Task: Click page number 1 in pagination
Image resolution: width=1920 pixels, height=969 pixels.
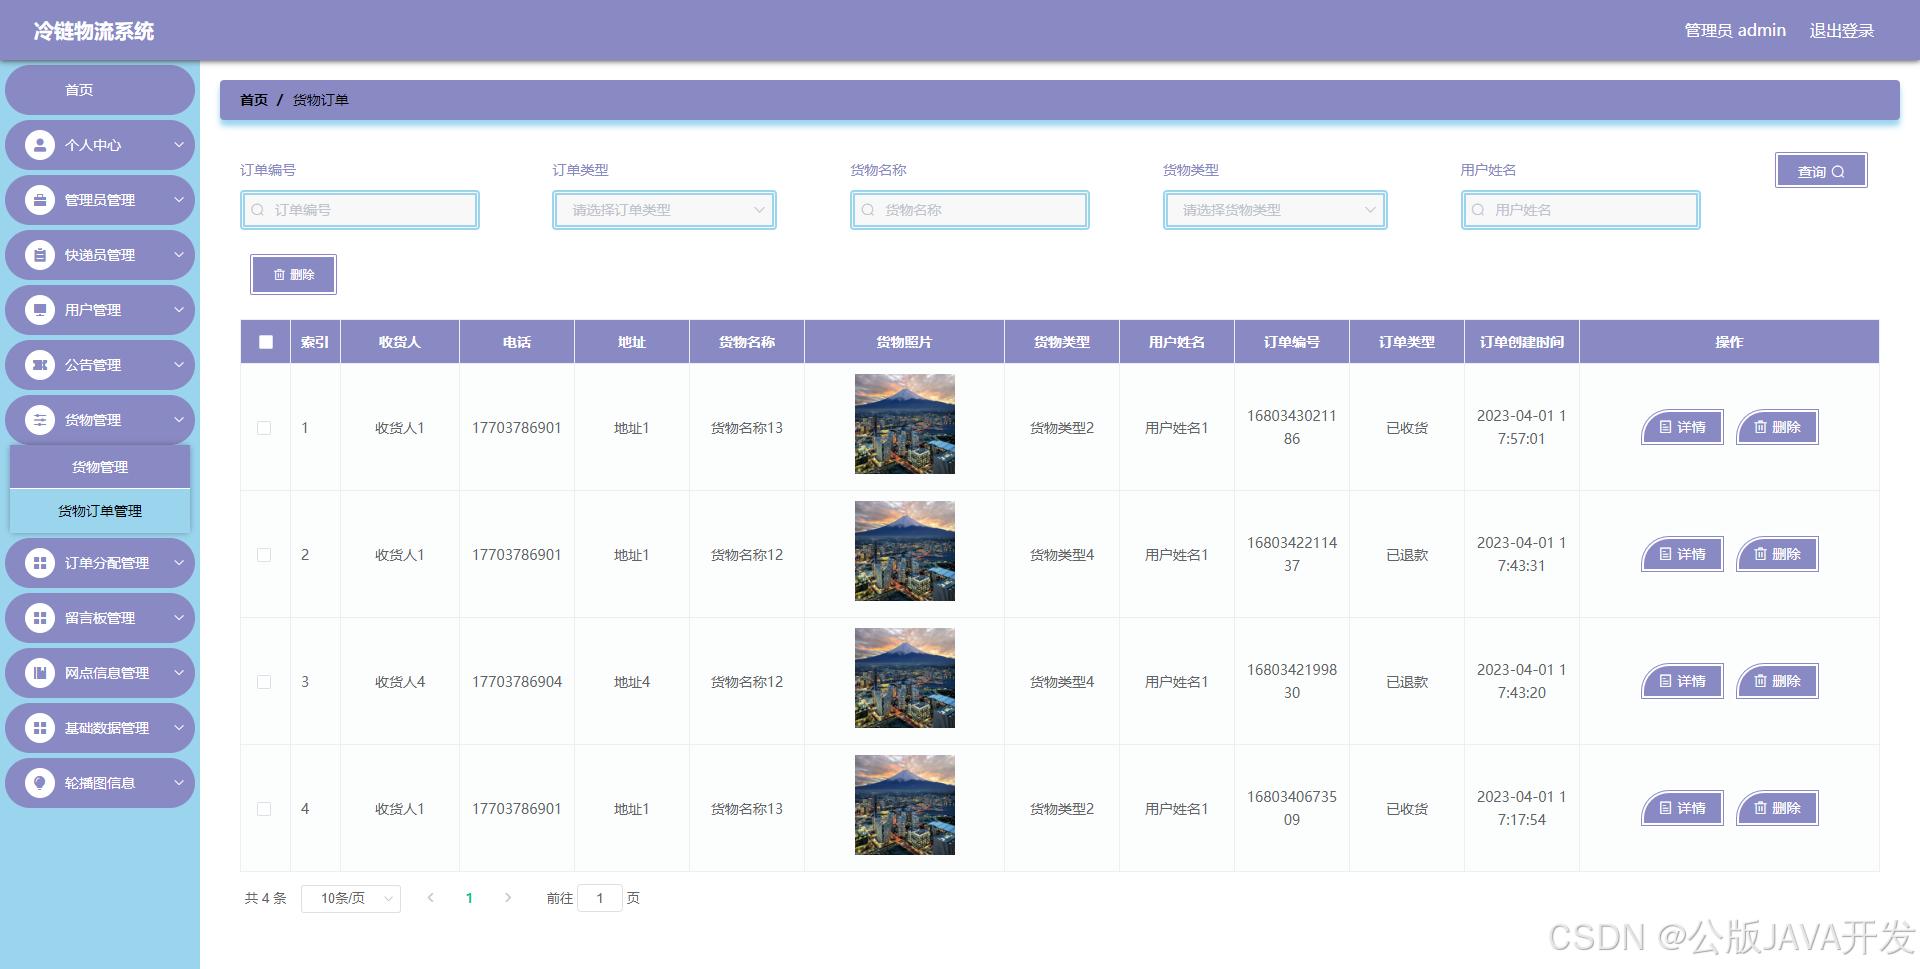Action: pos(469,898)
